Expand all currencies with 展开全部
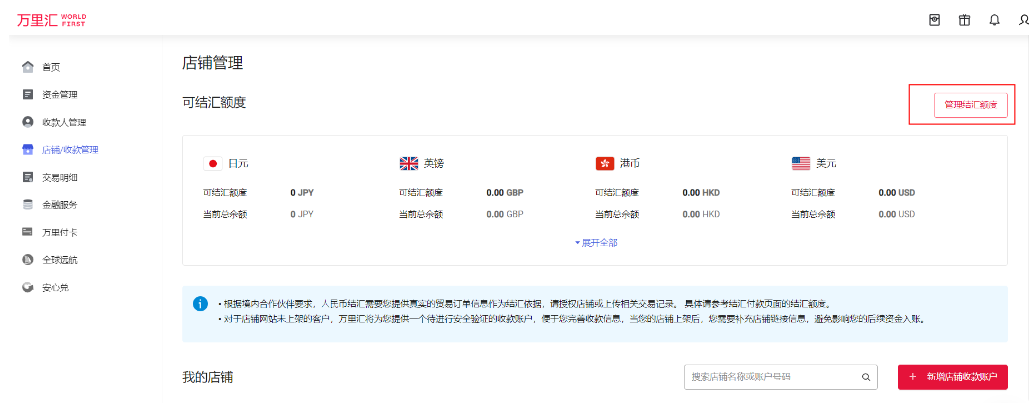 pyautogui.click(x=595, y=242)
